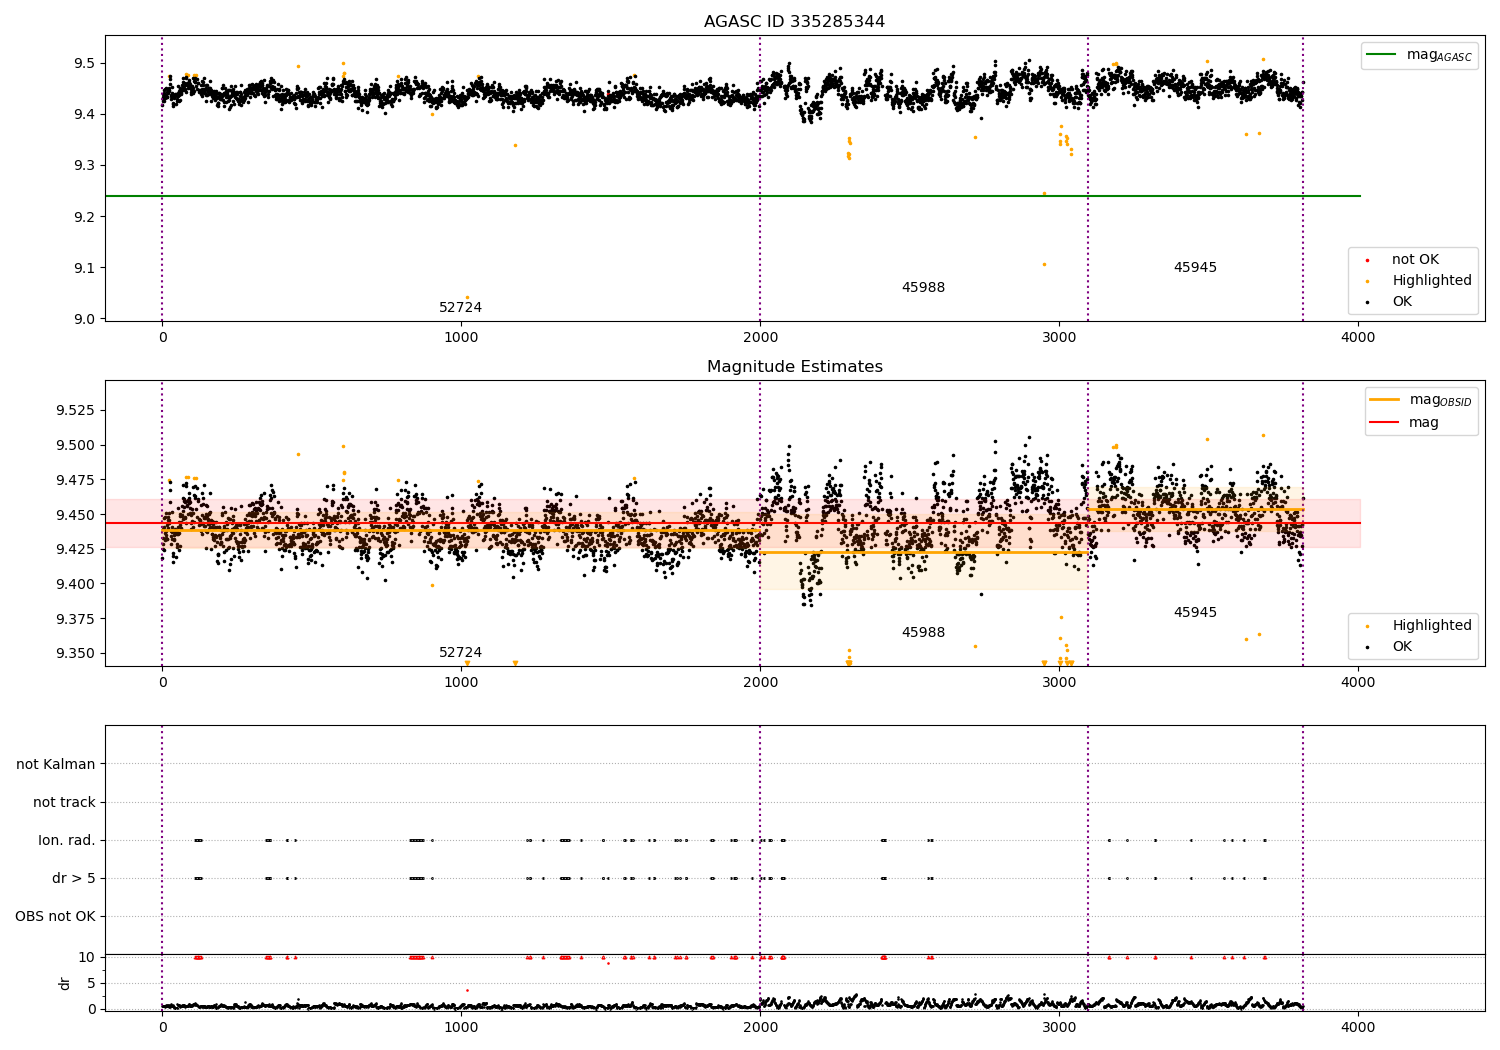Click the 3000 x-axis tick under the middle plot
This screenshot has height=1050, width=1500.
1059,683
